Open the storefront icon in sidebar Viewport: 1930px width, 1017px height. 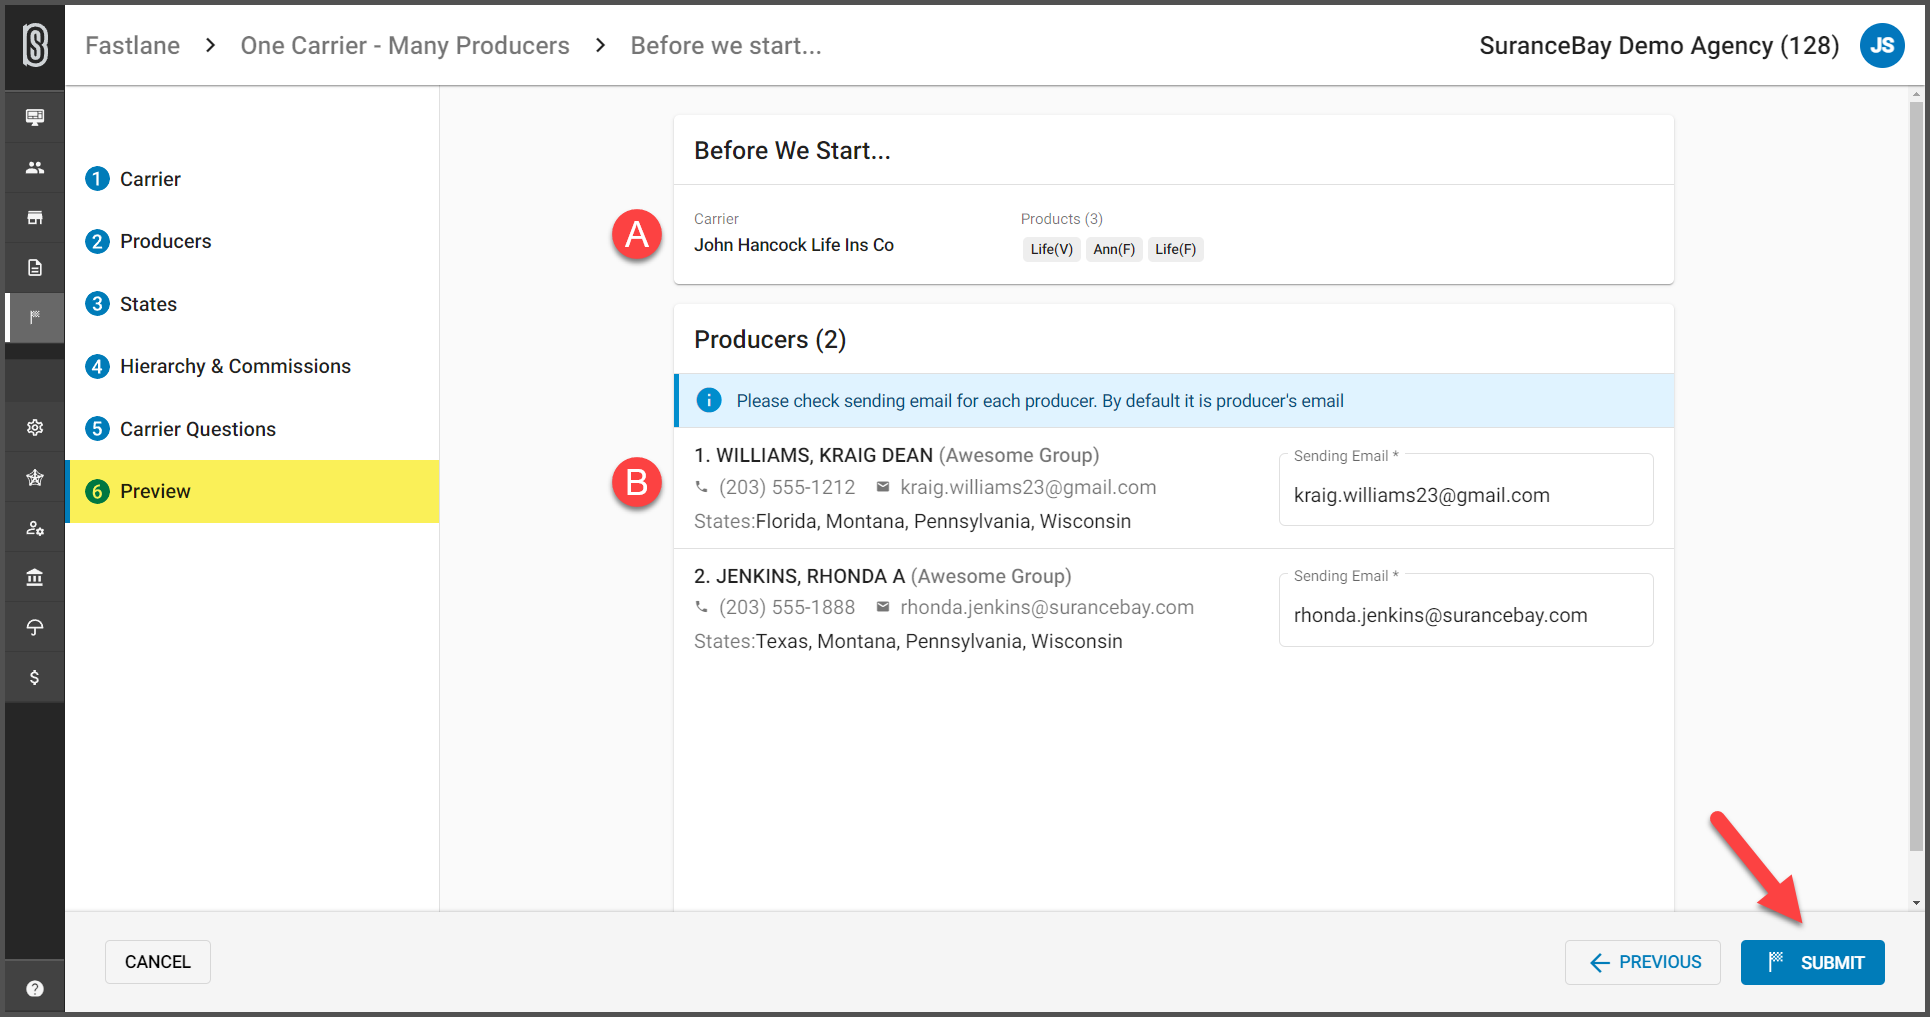(35, 217)
